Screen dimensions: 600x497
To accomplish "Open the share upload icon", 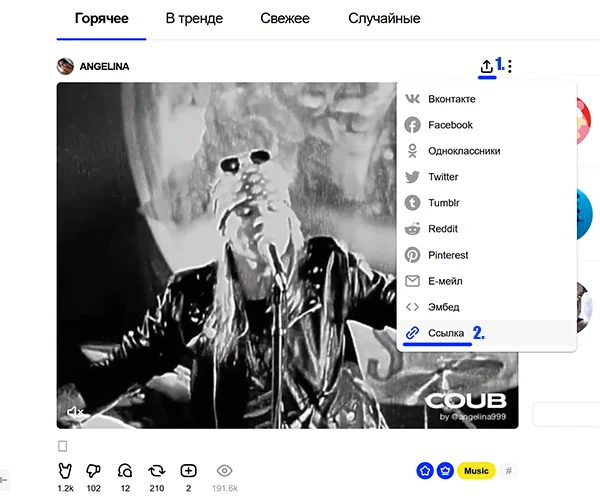I will pos(486,67).
